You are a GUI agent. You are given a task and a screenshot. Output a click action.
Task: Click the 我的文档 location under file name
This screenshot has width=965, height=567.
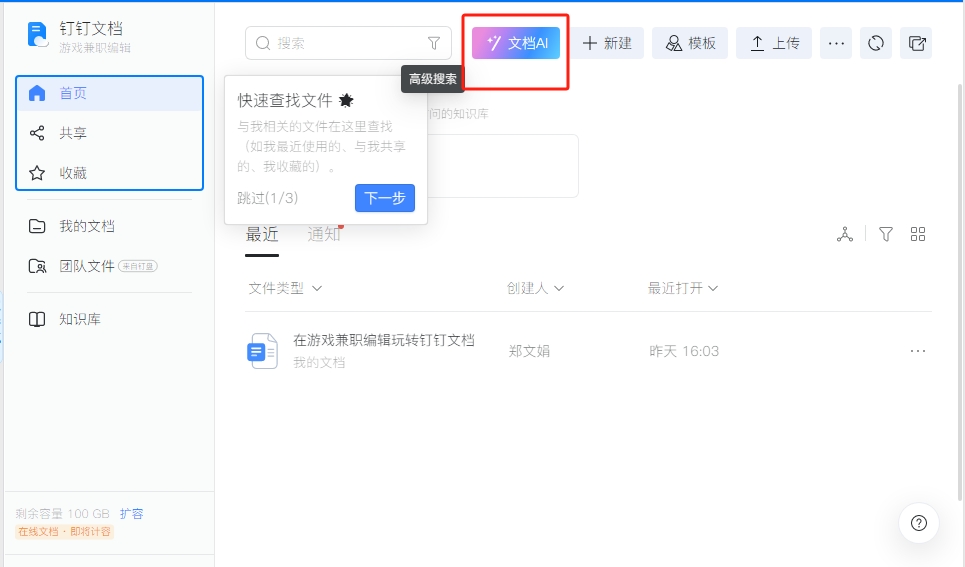[319, 363]
